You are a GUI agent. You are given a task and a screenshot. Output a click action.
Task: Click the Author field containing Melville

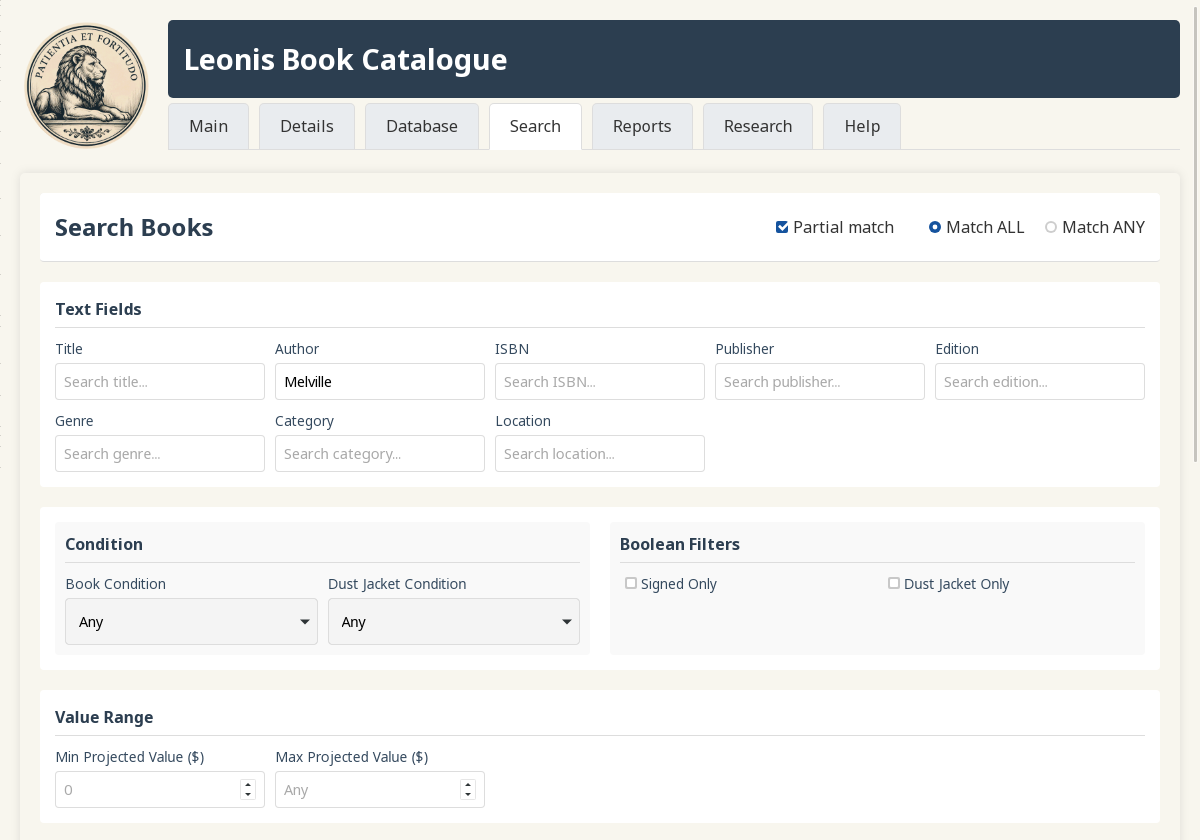click(x=380, y=382)
